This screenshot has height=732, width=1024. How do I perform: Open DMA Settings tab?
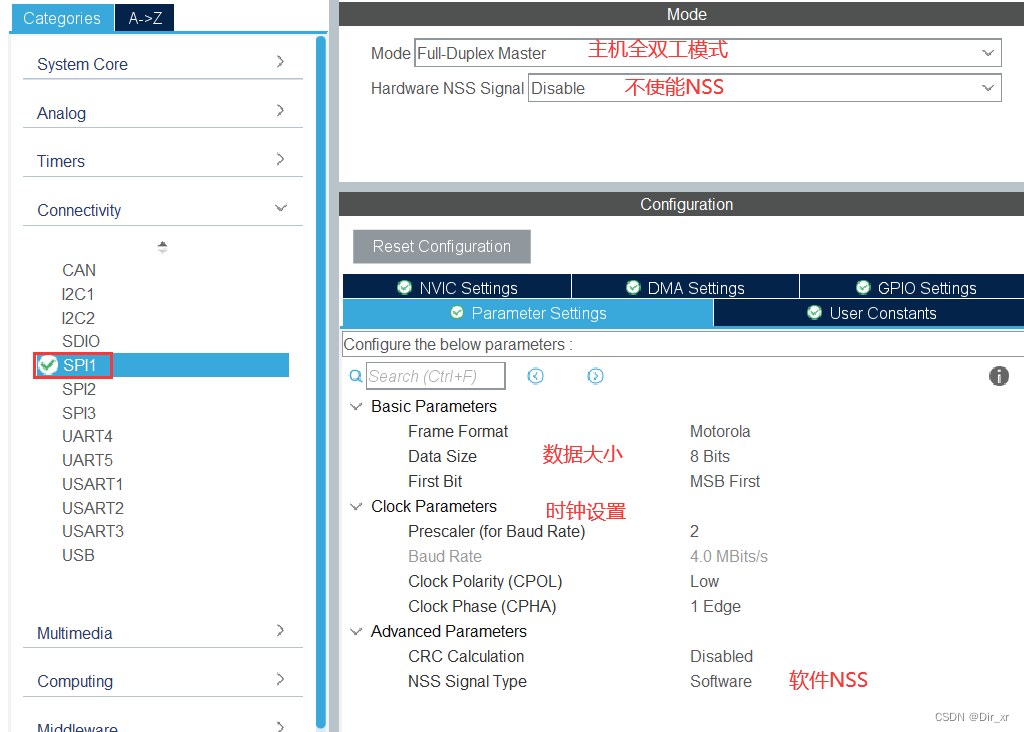pos(686,287)
